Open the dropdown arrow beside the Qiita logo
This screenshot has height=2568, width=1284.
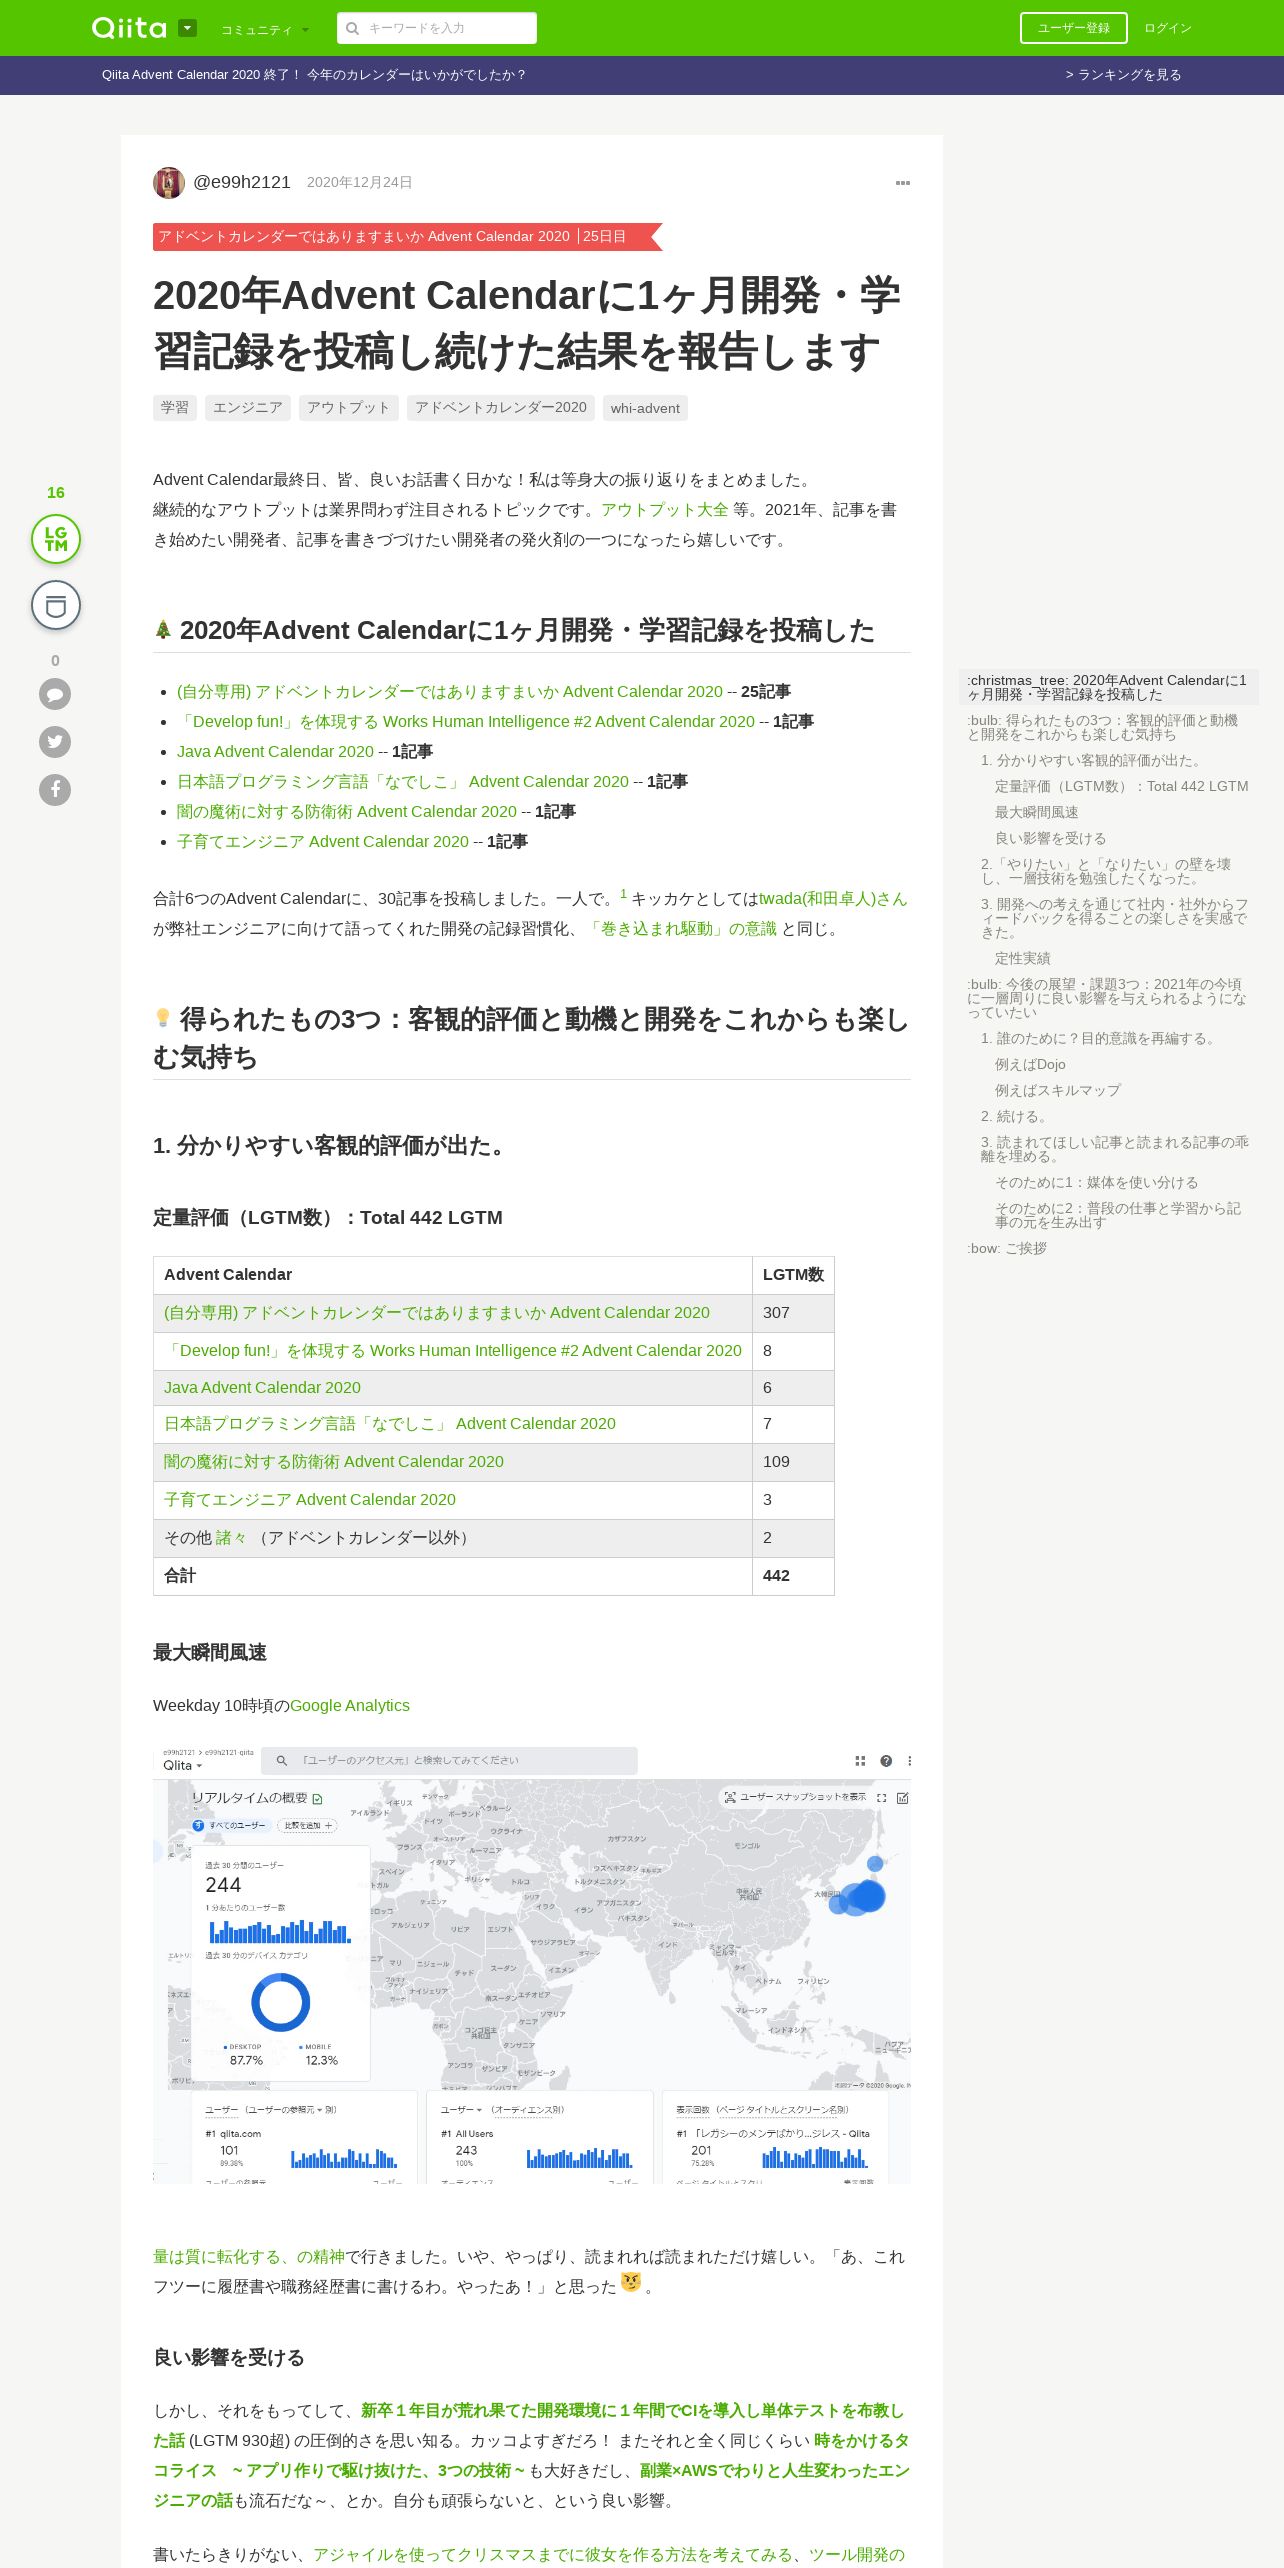pos(187,28)
